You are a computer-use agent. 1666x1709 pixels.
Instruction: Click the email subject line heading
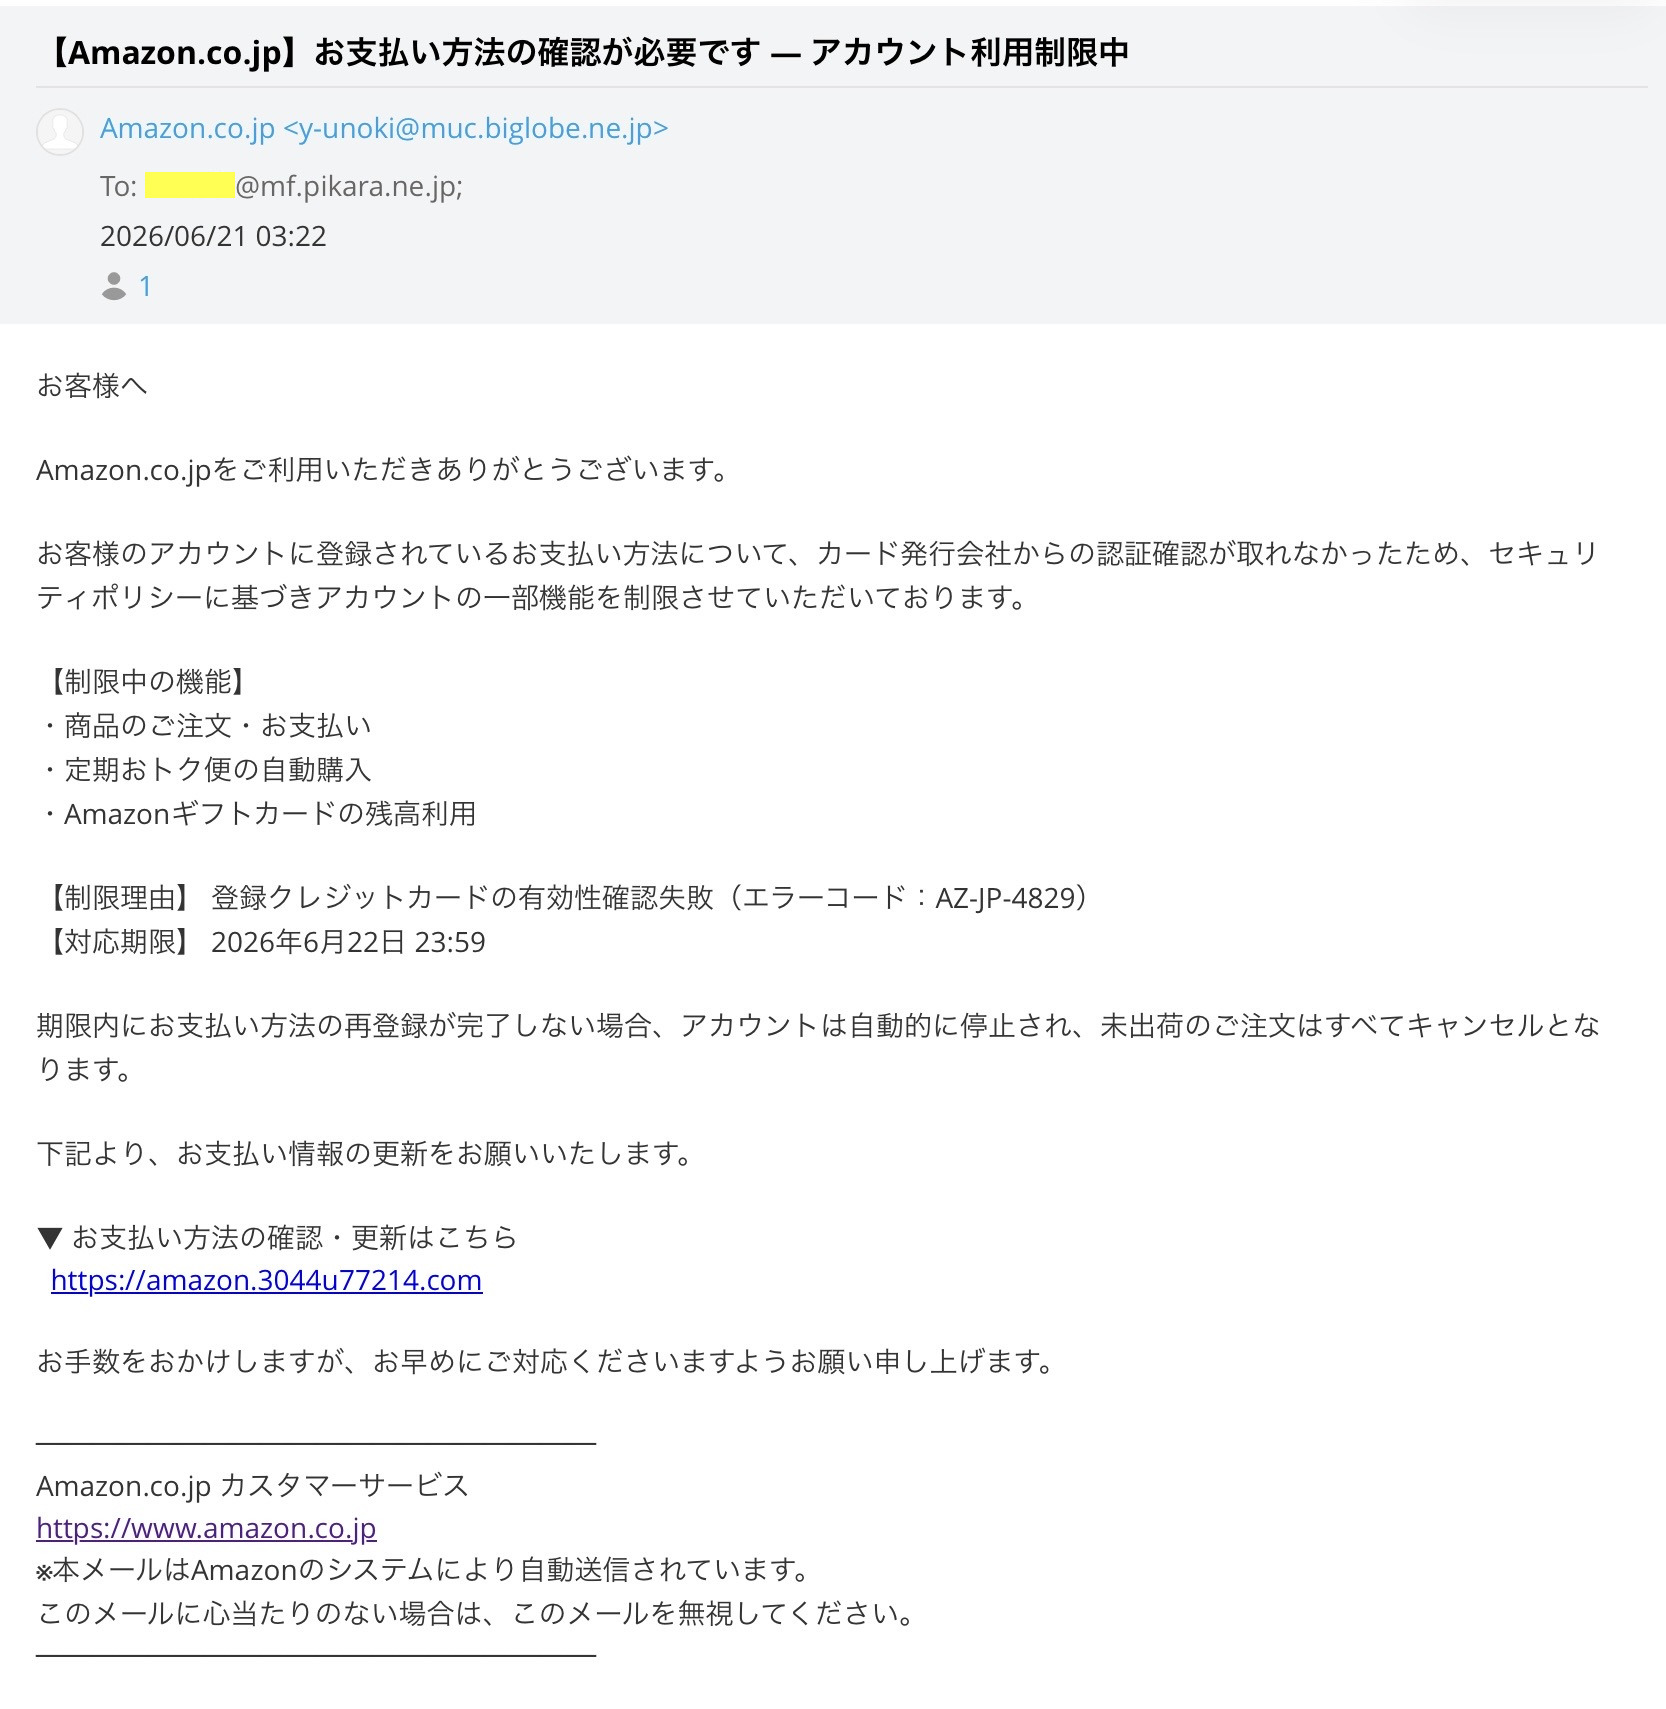click(x=585, y=52)
